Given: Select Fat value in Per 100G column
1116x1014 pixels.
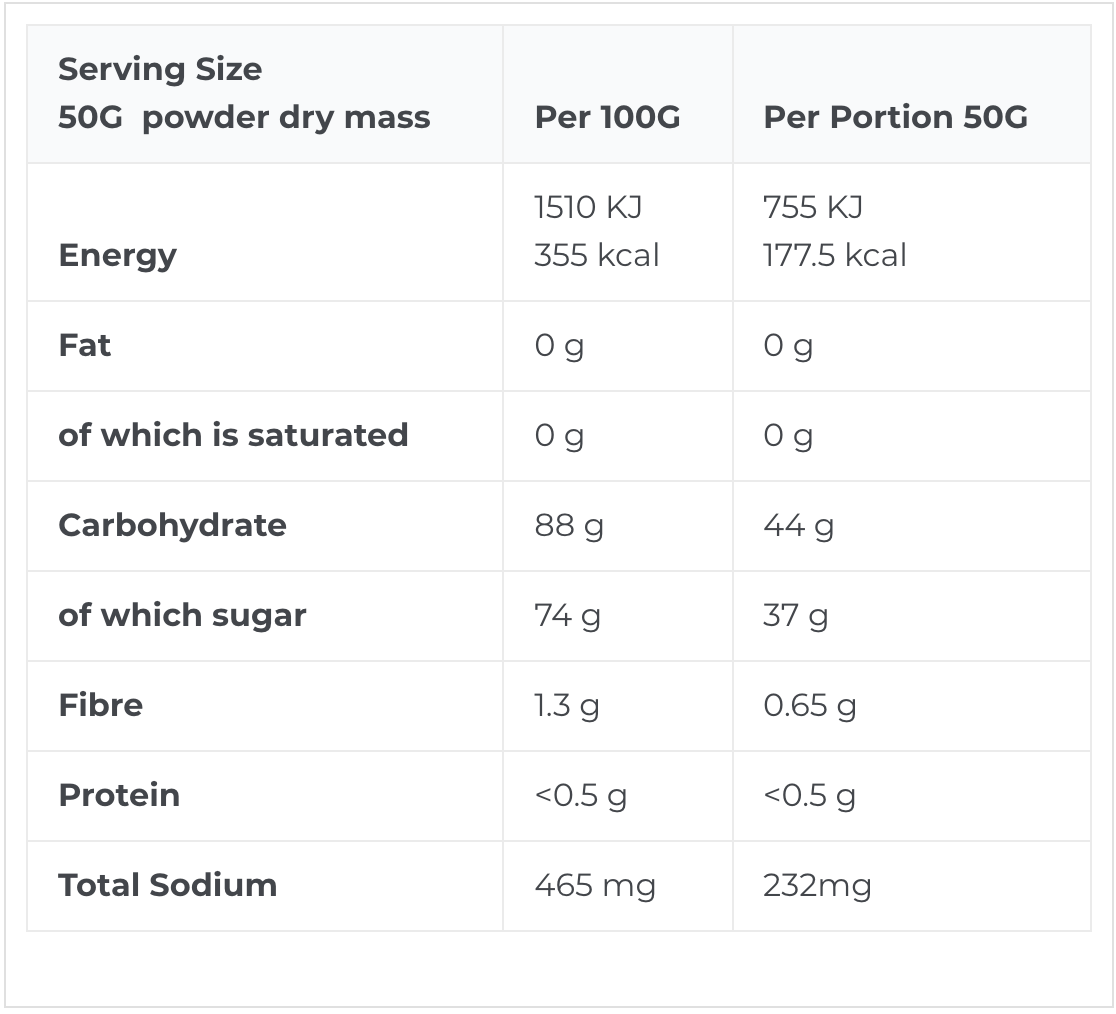Looking at the screenshot, I should [x=559, y=346].
